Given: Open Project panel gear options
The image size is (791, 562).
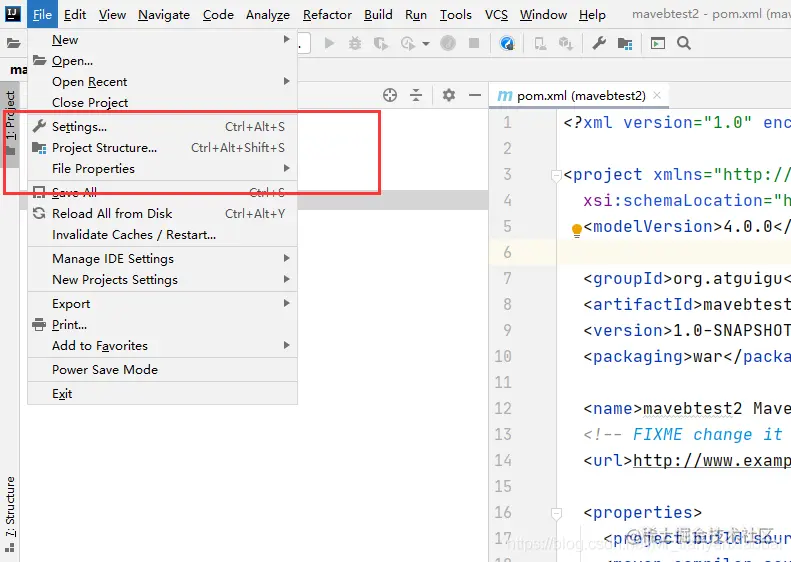Looking at the screenshot, I should click(x=448, y=95).
